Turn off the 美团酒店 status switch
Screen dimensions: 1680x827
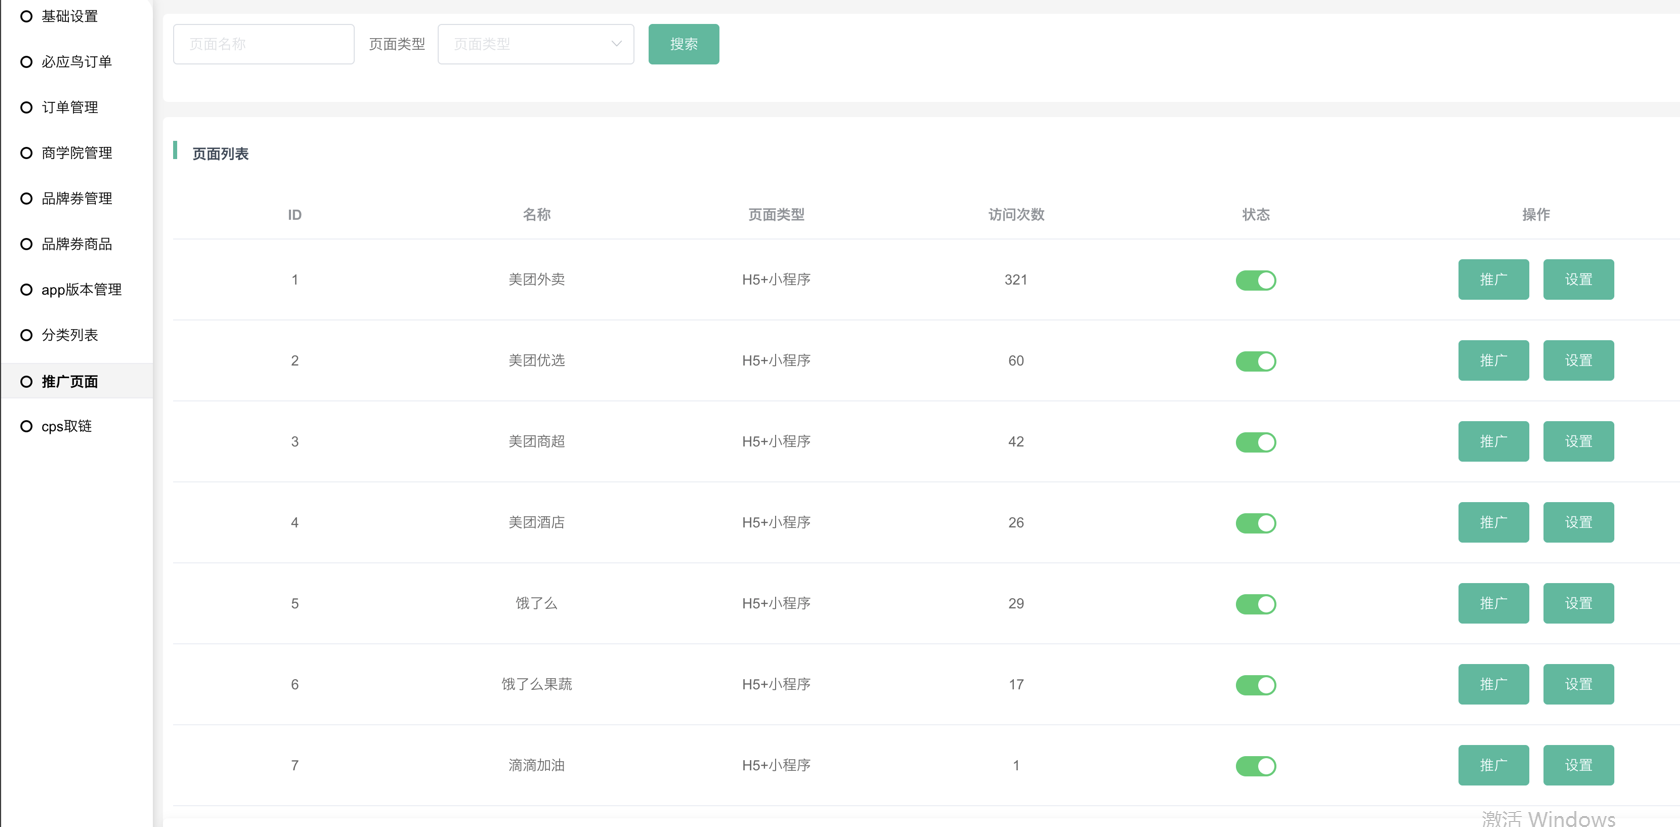click(x=1255, y=523)
